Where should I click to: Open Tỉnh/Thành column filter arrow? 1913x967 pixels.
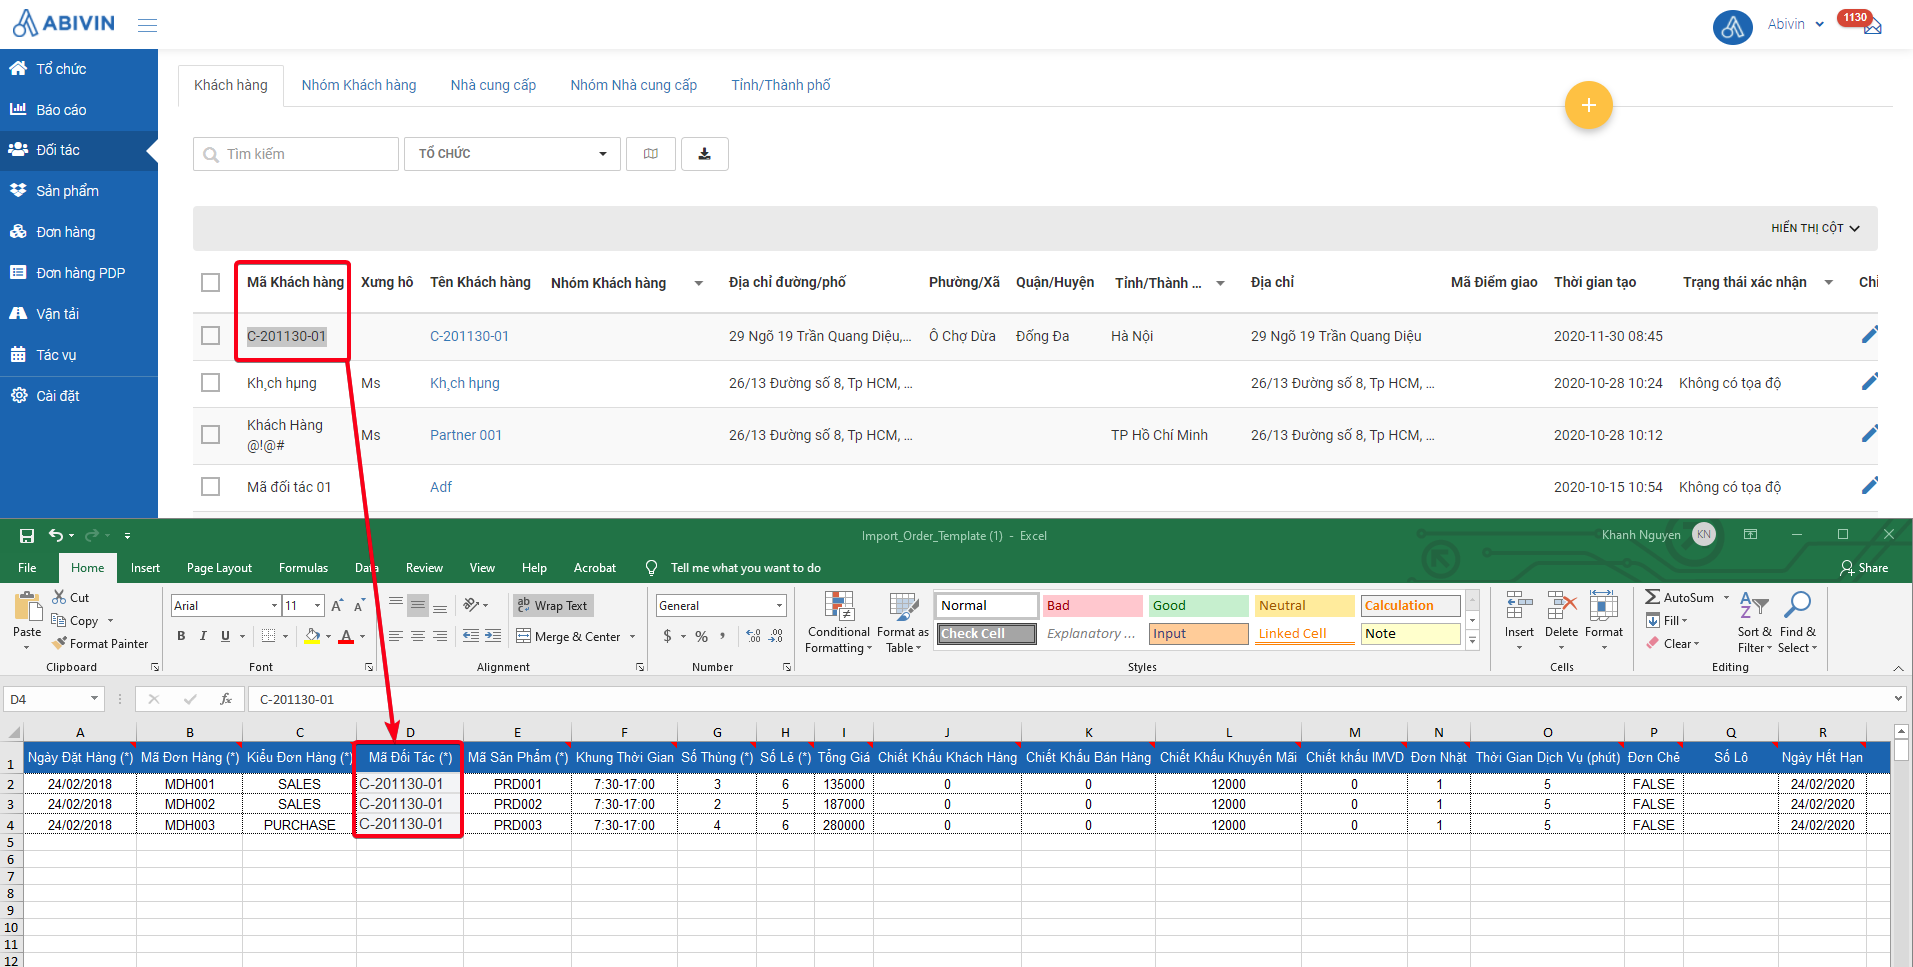[x=1220, y=283]
